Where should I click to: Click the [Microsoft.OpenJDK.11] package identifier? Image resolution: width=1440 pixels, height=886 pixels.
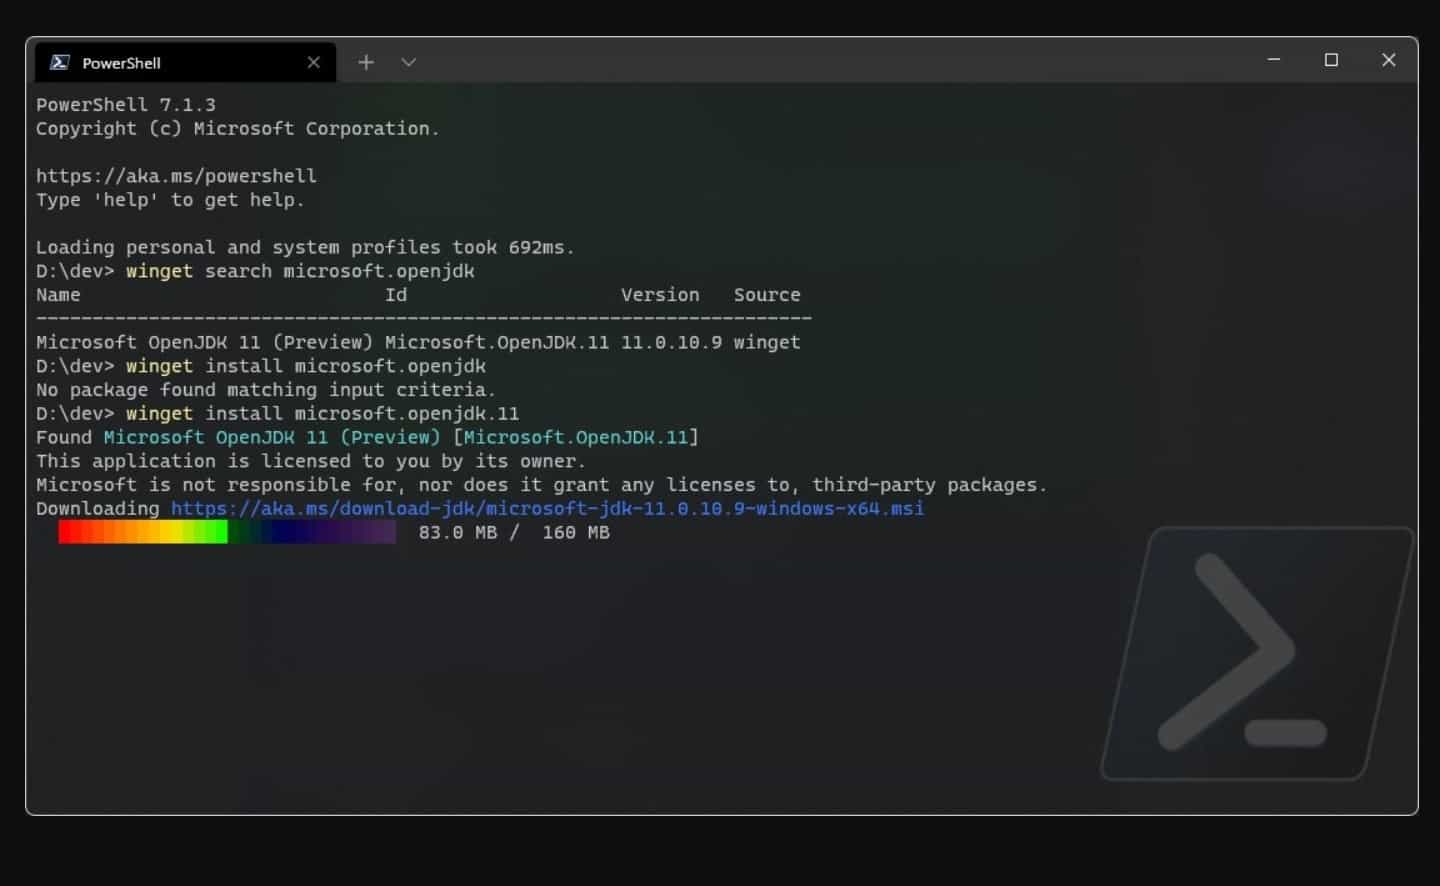coord(576,437)
